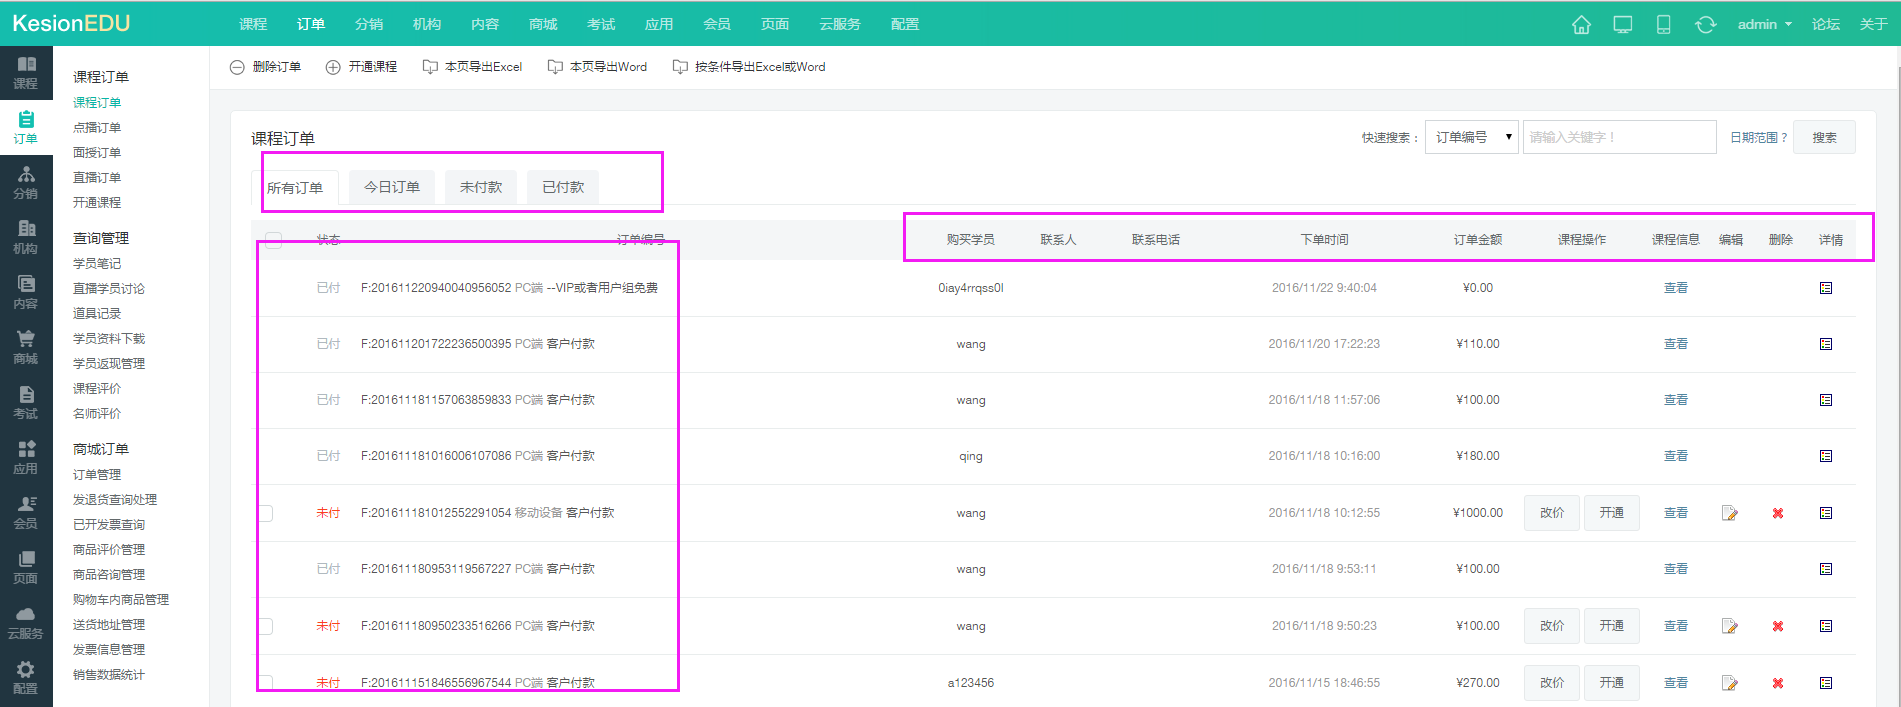Click the refresh sync icon in header
The image size is (1901, 707).
(x=1705, y=25)
